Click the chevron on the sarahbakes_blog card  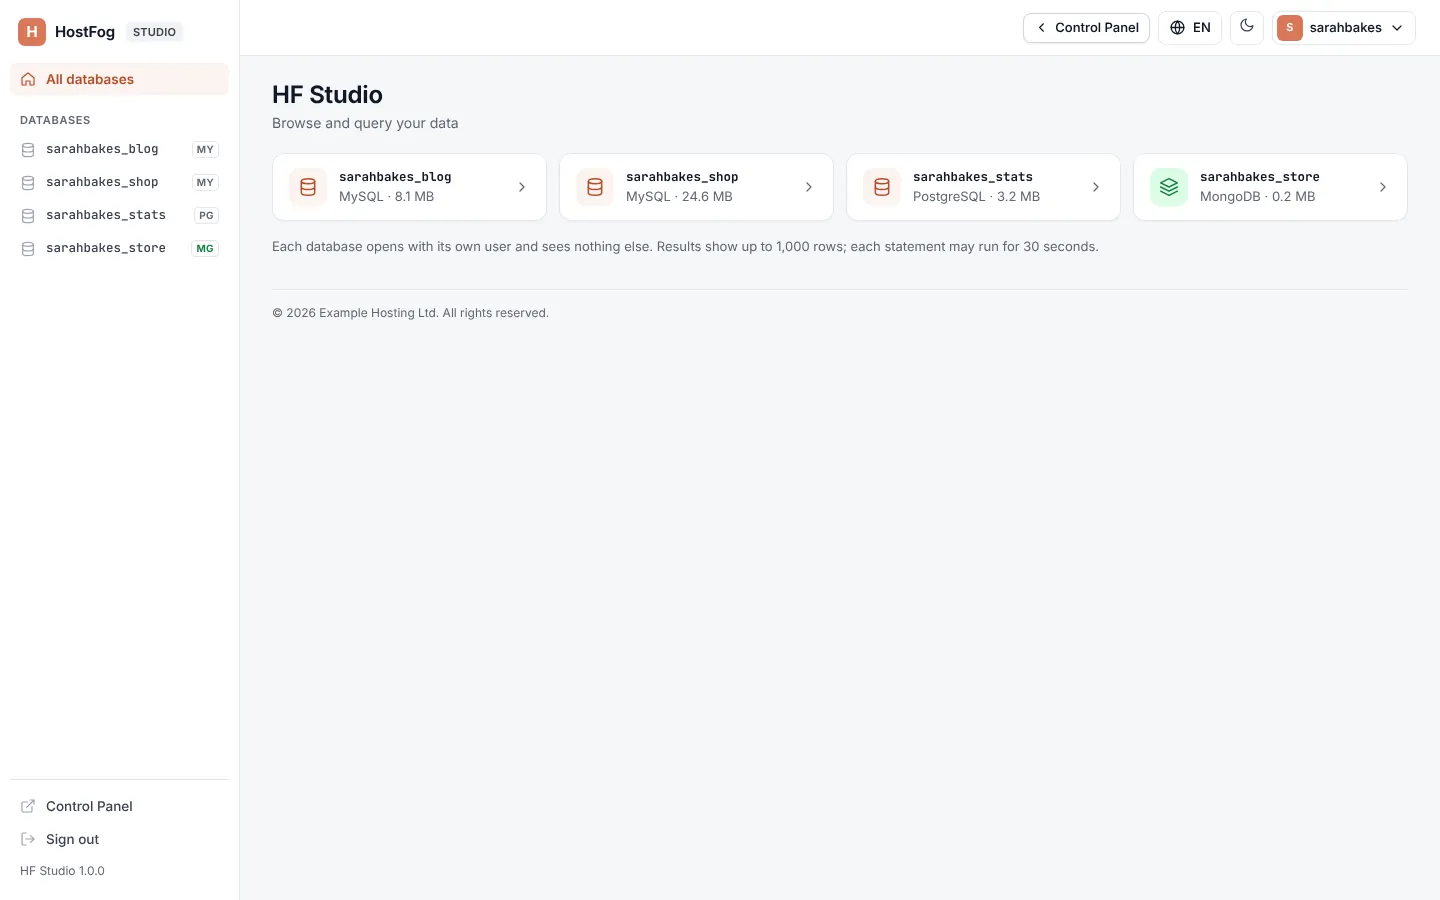(x=522, y=187)
